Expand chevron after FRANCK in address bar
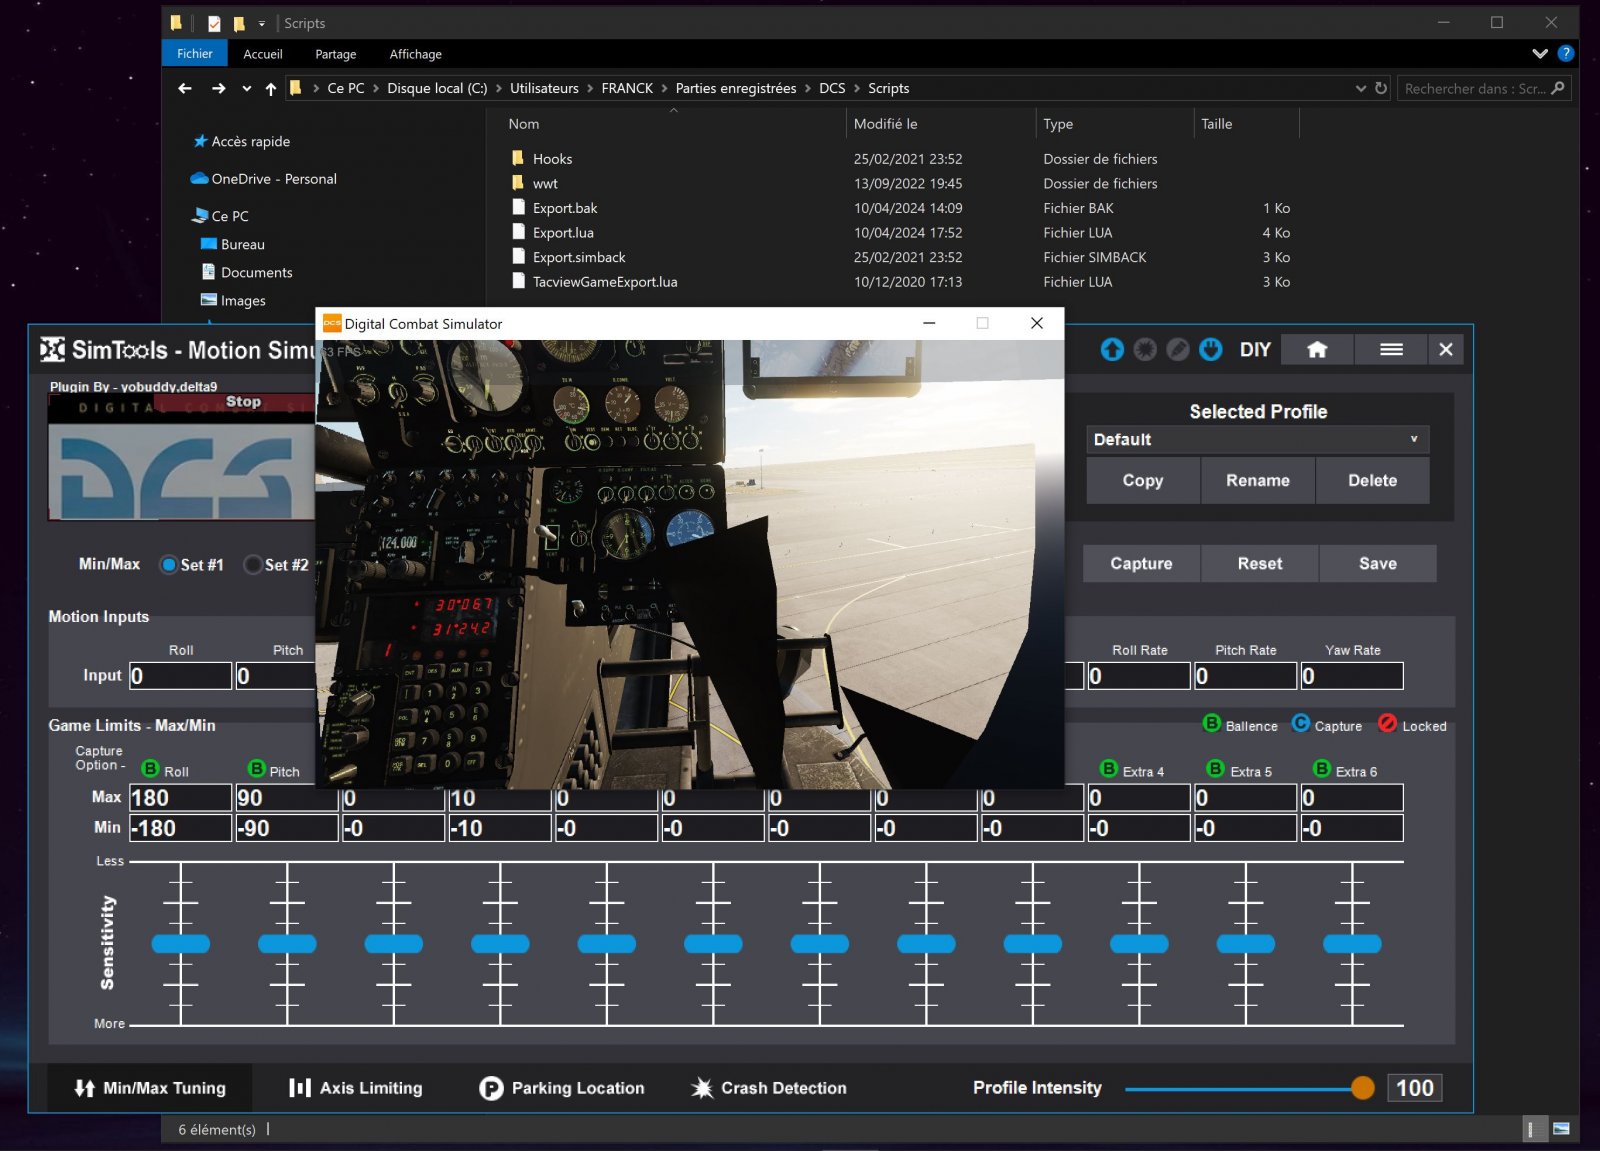 tap(664, 88)
